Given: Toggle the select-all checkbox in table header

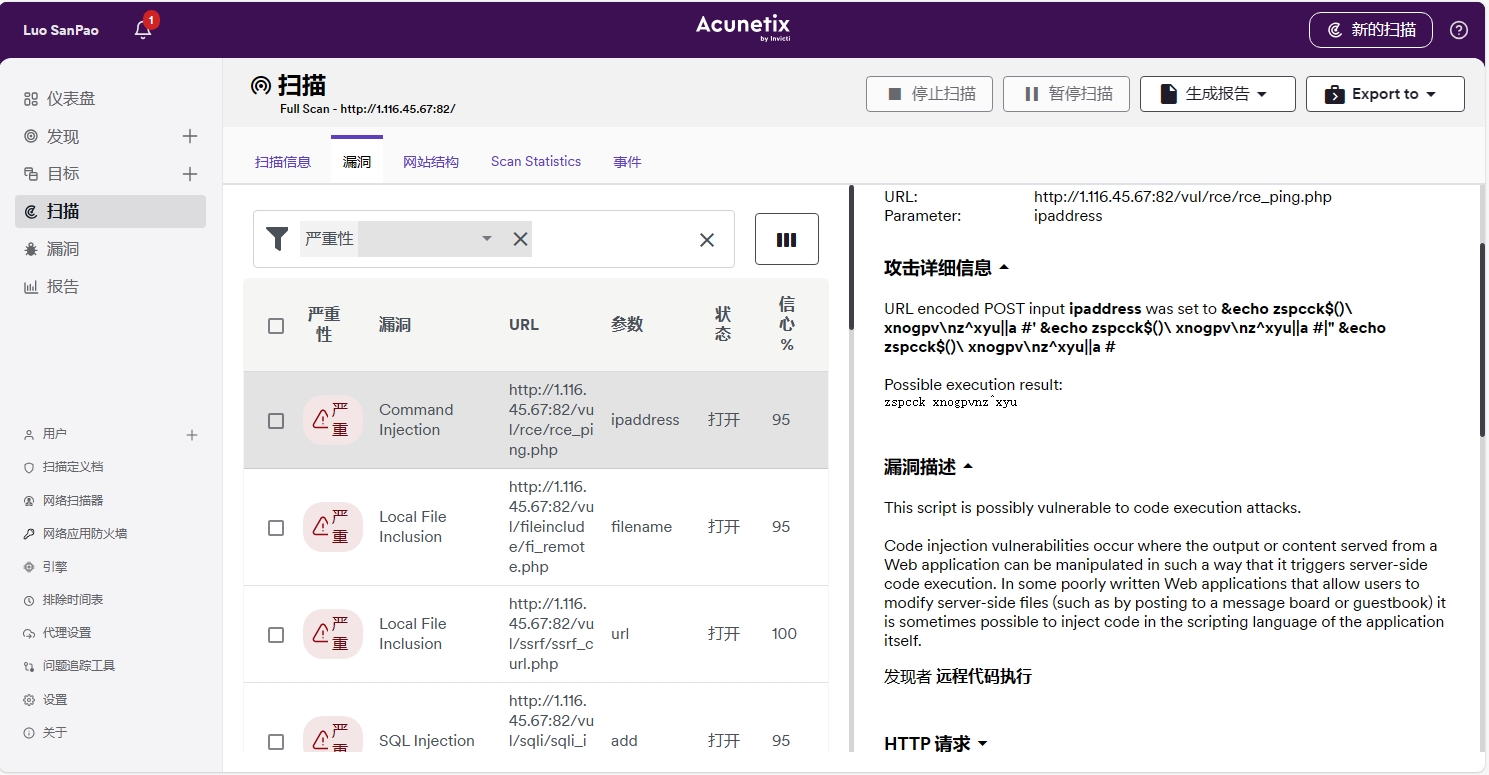Looking at the screenshot, I should (x=276, y=325).
